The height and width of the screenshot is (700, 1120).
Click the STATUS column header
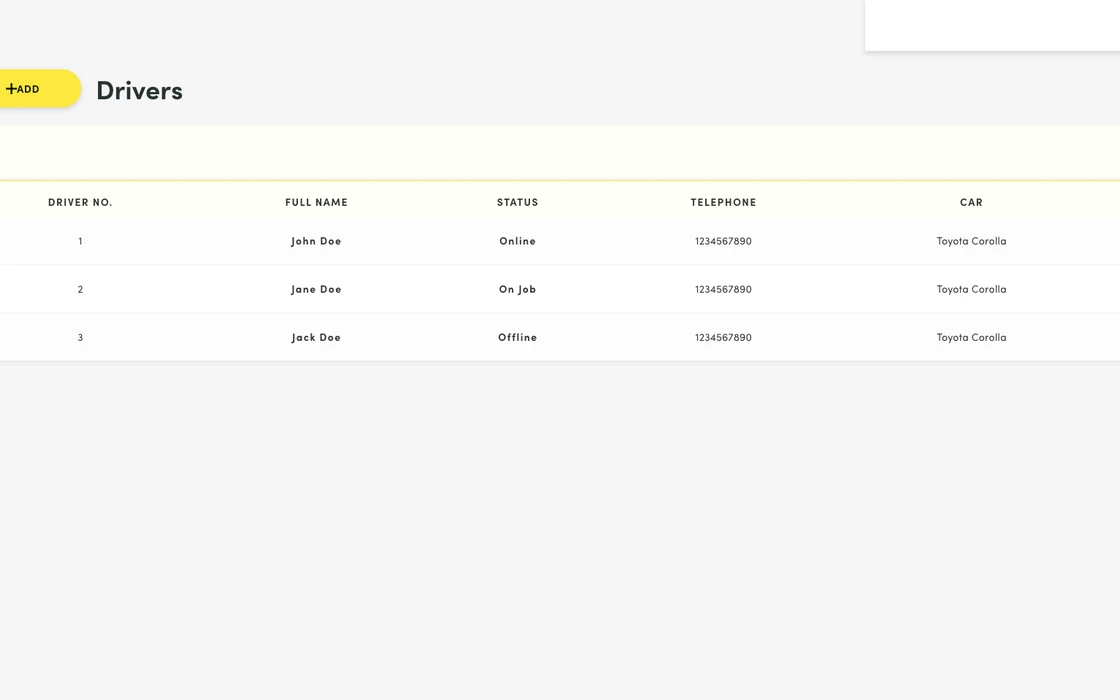tap(518, 202)
